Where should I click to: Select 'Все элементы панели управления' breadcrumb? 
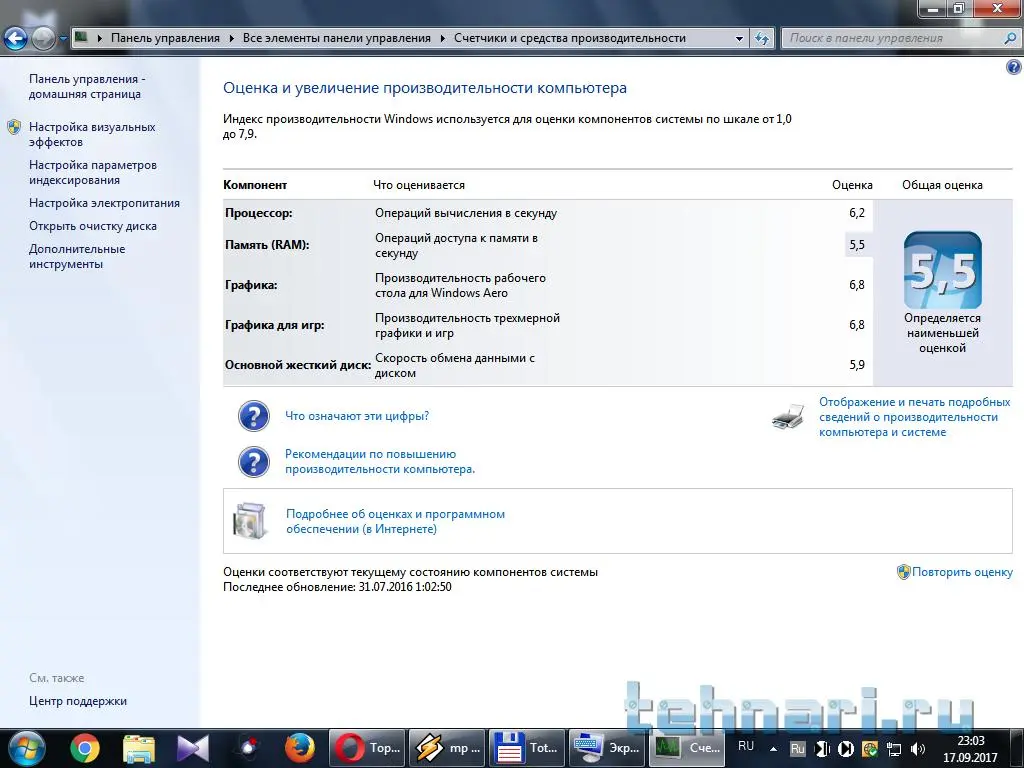coord(336,38)
